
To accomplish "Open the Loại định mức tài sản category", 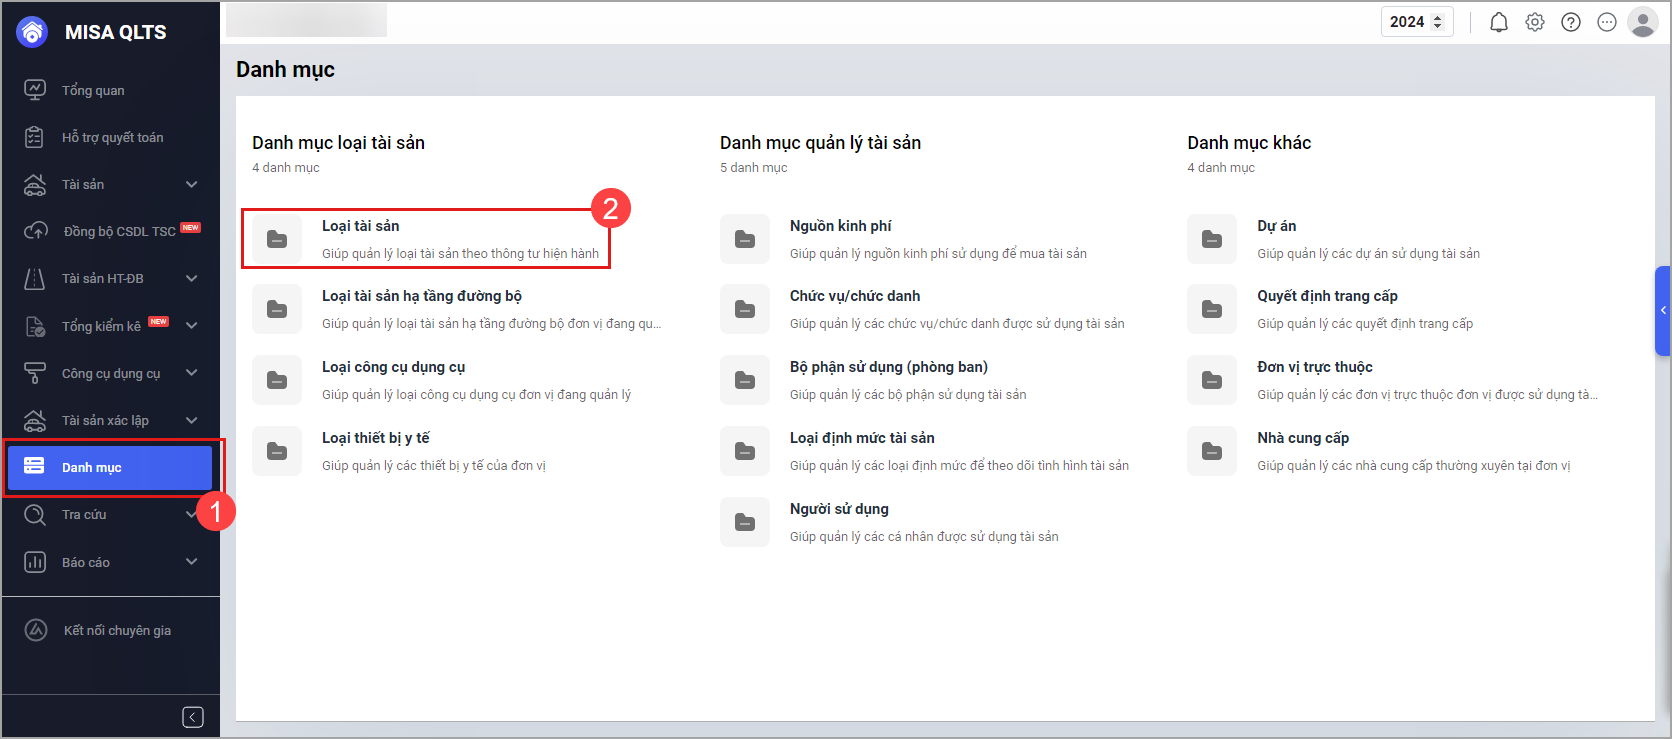I will (926, 451).
